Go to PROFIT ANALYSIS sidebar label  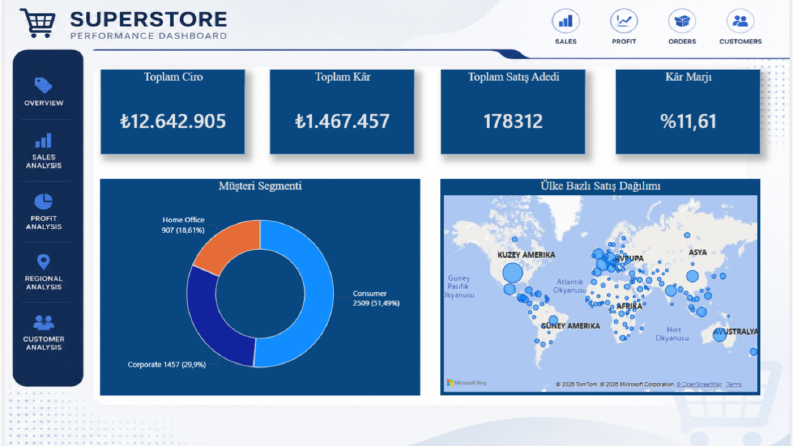point(44,222)
